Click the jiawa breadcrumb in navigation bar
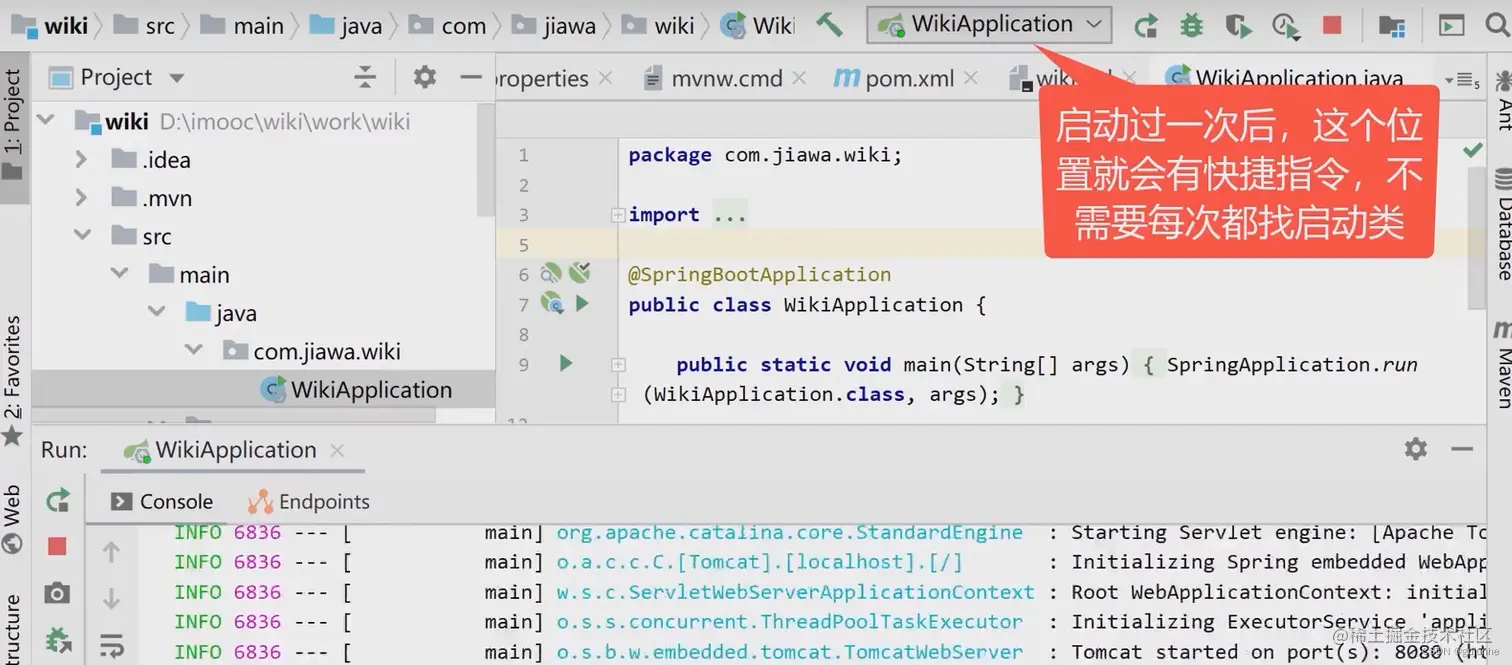This screenshot has height=665, width=1512. pyautogui.click(x=554, y=26)
